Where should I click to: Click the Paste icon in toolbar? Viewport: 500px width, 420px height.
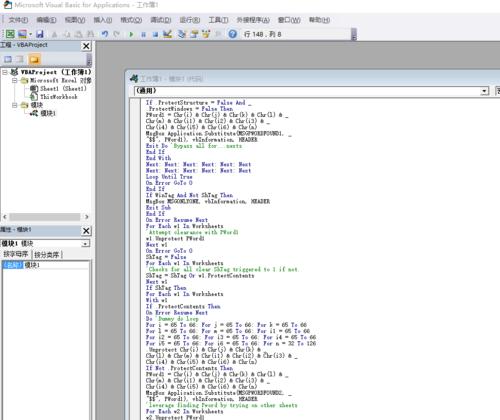(x=79, y=34)
